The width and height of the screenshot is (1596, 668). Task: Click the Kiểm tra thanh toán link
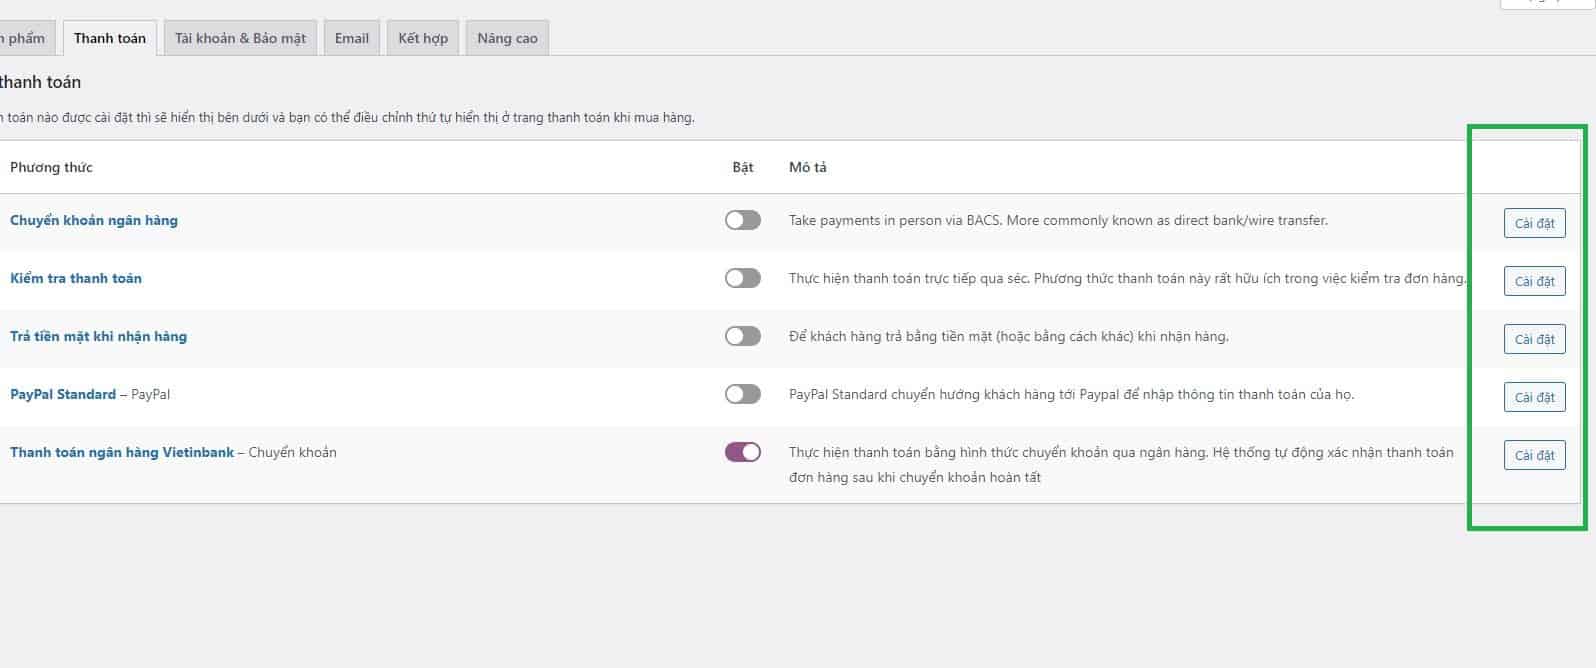76,278
